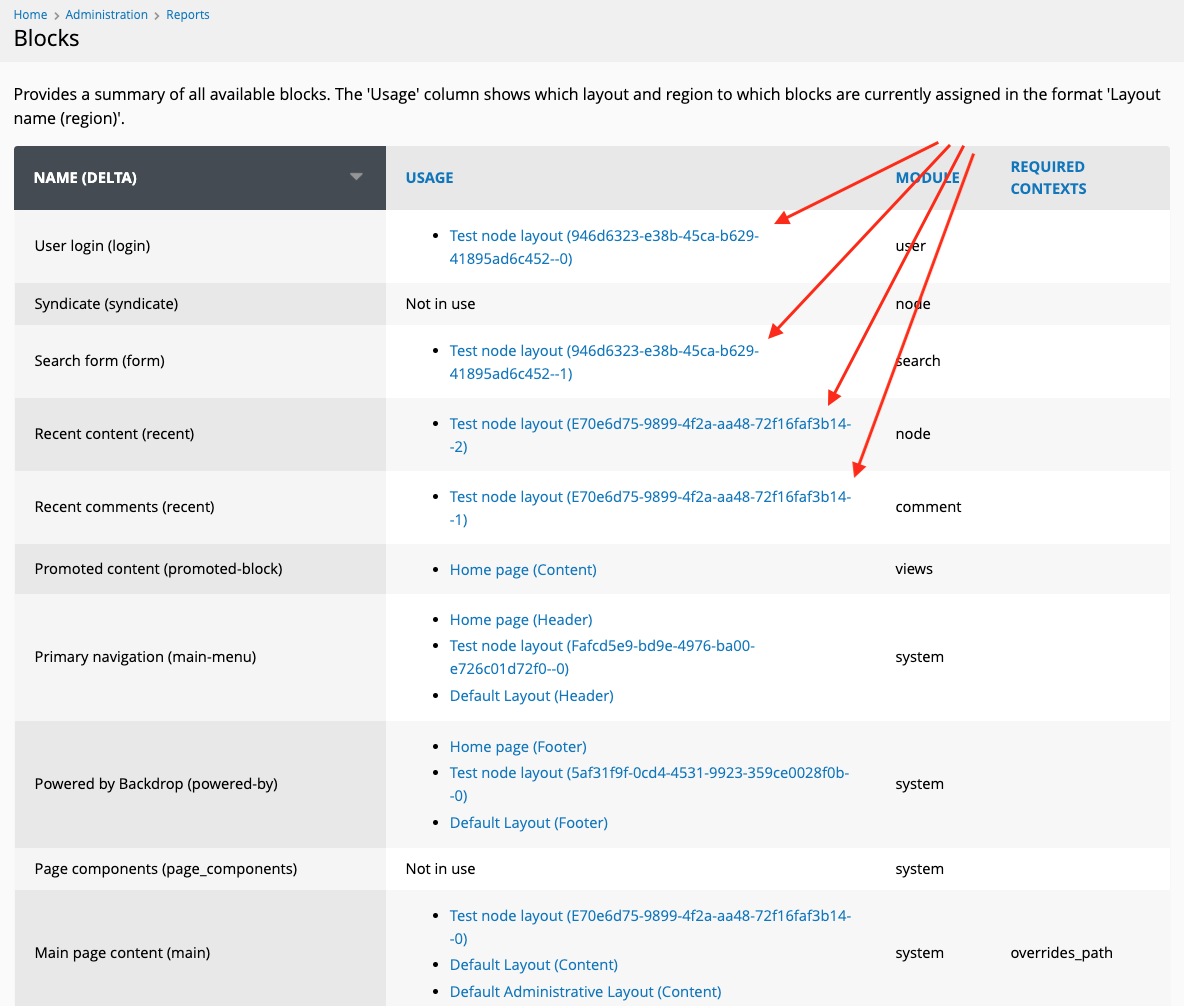Viewport: 1184px width, 1006px height.
Task: Open Test node layout Fafcd5e9 link
Action: (602, 657)
